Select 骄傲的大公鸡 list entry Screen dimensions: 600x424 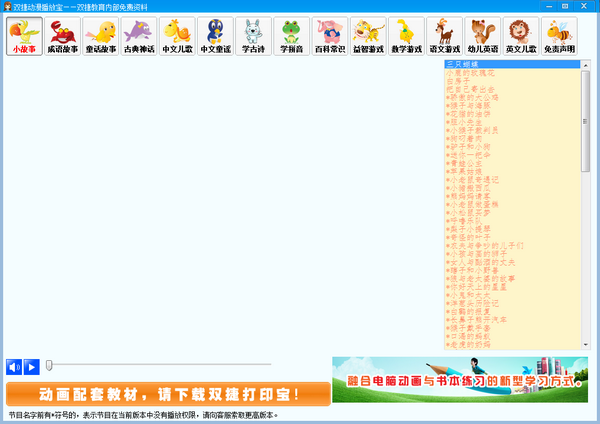tap(512, 98)
